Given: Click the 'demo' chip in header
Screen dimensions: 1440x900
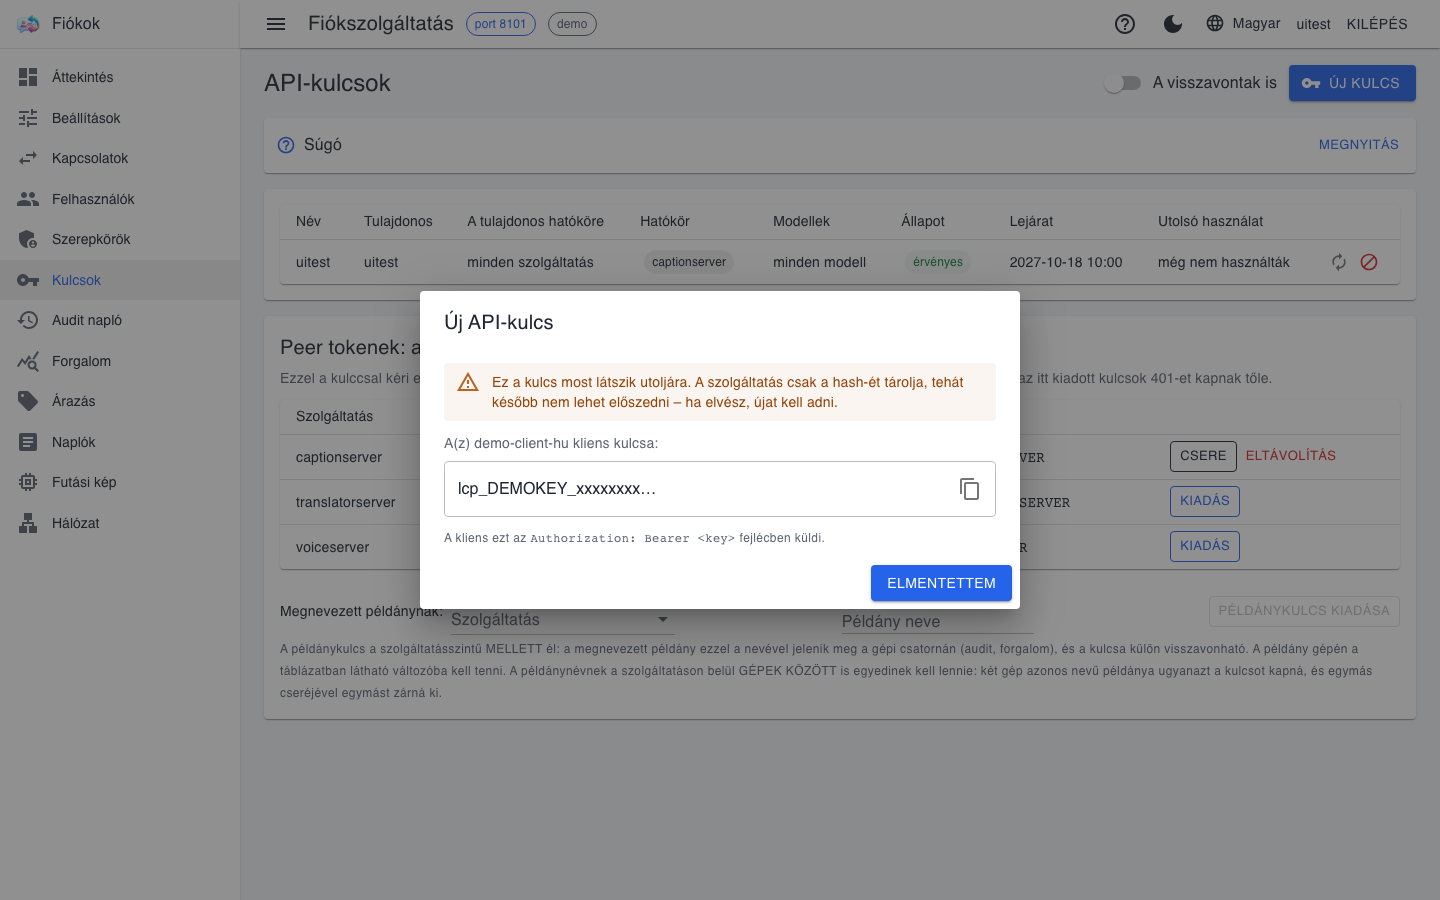Looking at the screenshot, I should pos(572,24).
